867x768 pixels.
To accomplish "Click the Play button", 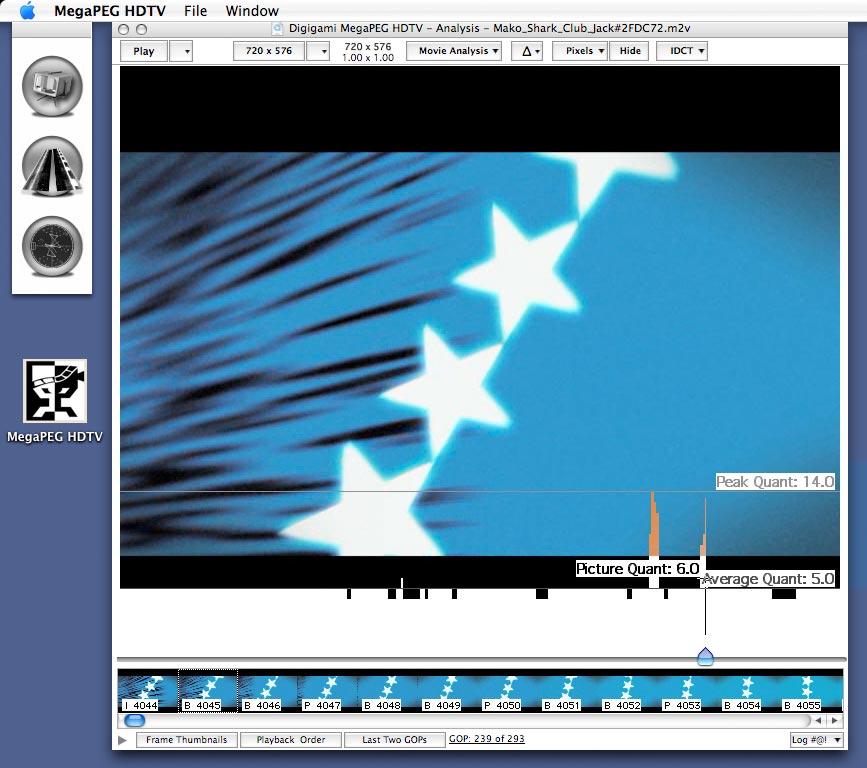I will tap(144, 51).
